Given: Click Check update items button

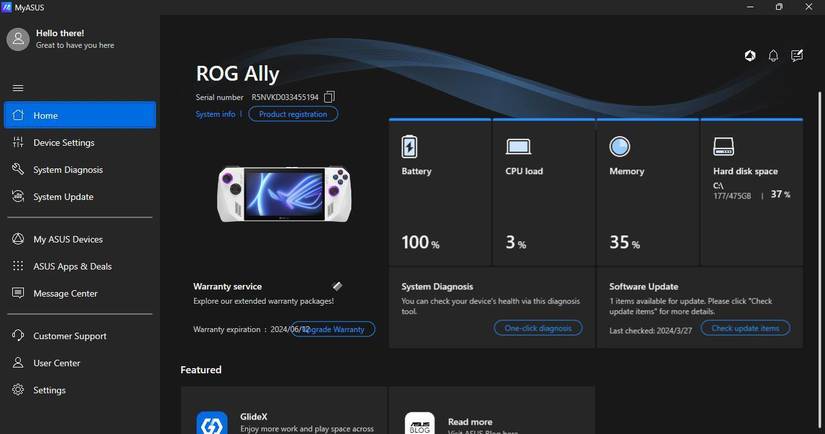Looking at the screenshot, I should (745, 328).
